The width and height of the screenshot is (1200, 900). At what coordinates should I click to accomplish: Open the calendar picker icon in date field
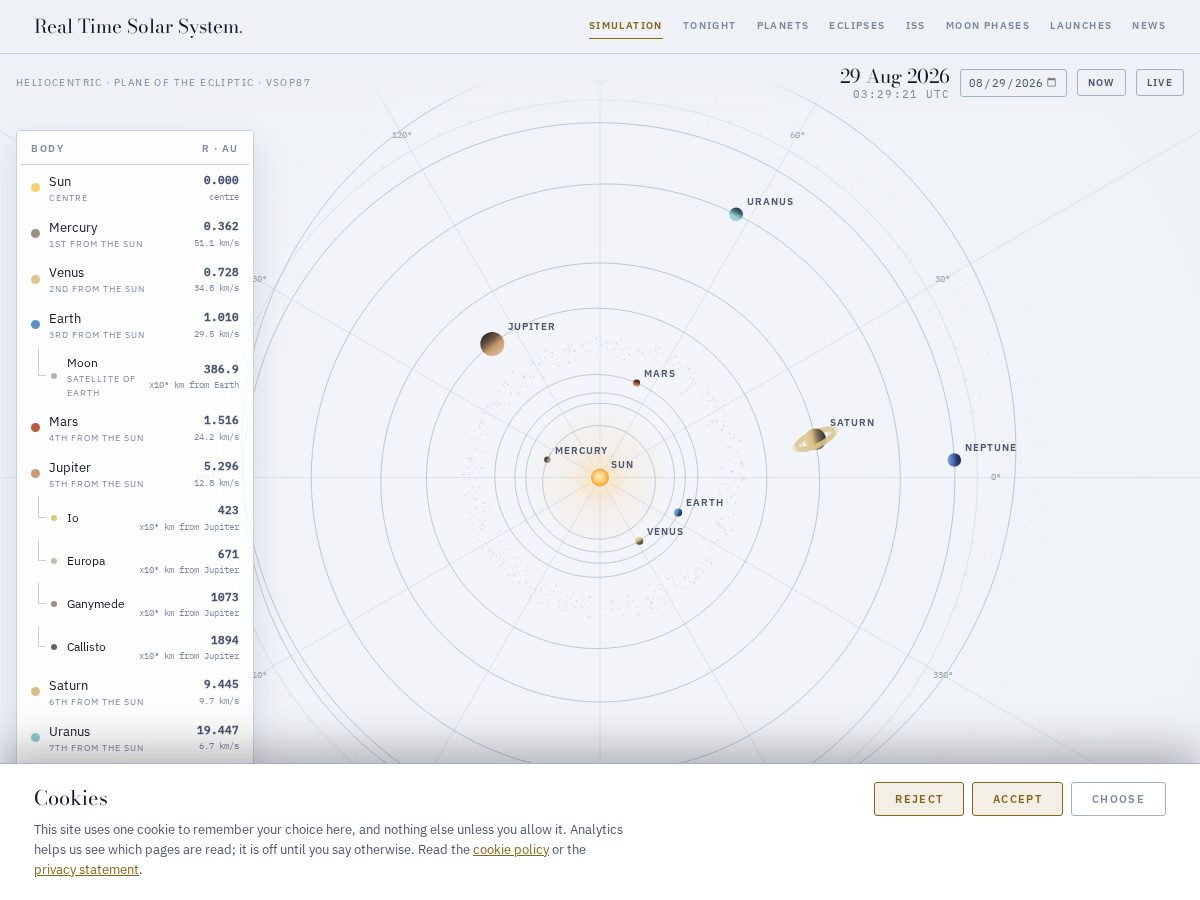tap(1052, 82)
